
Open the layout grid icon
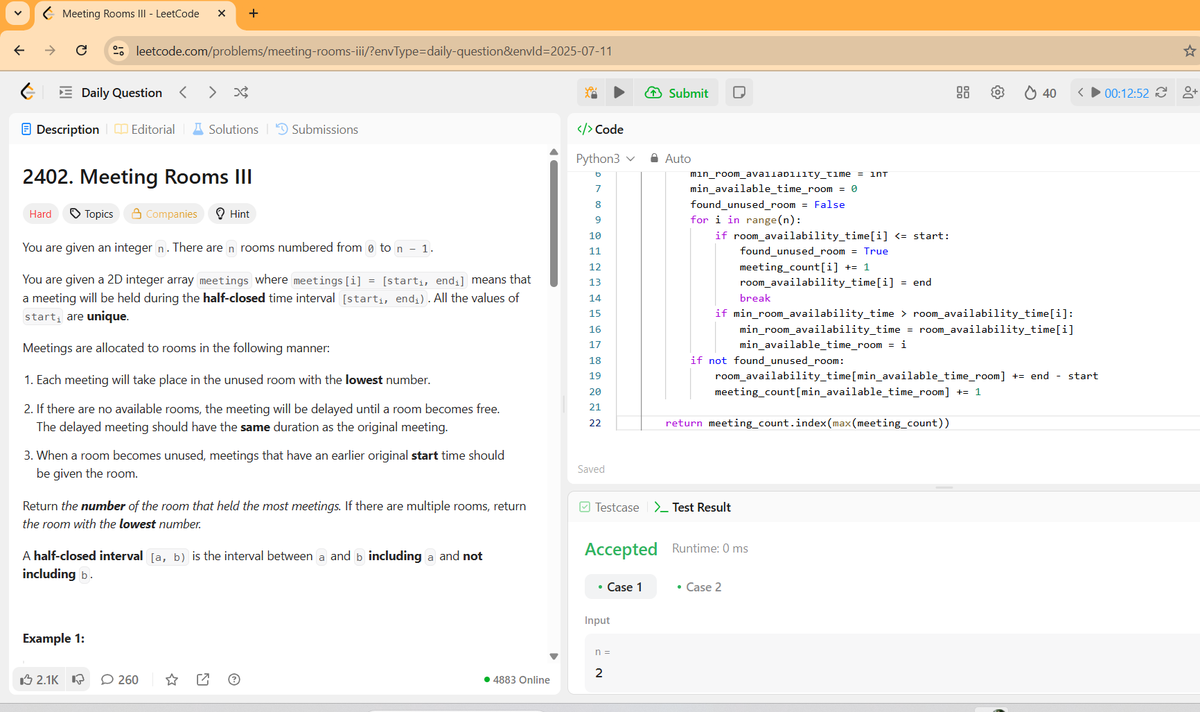pyautogui.click(x=963, y=93)
